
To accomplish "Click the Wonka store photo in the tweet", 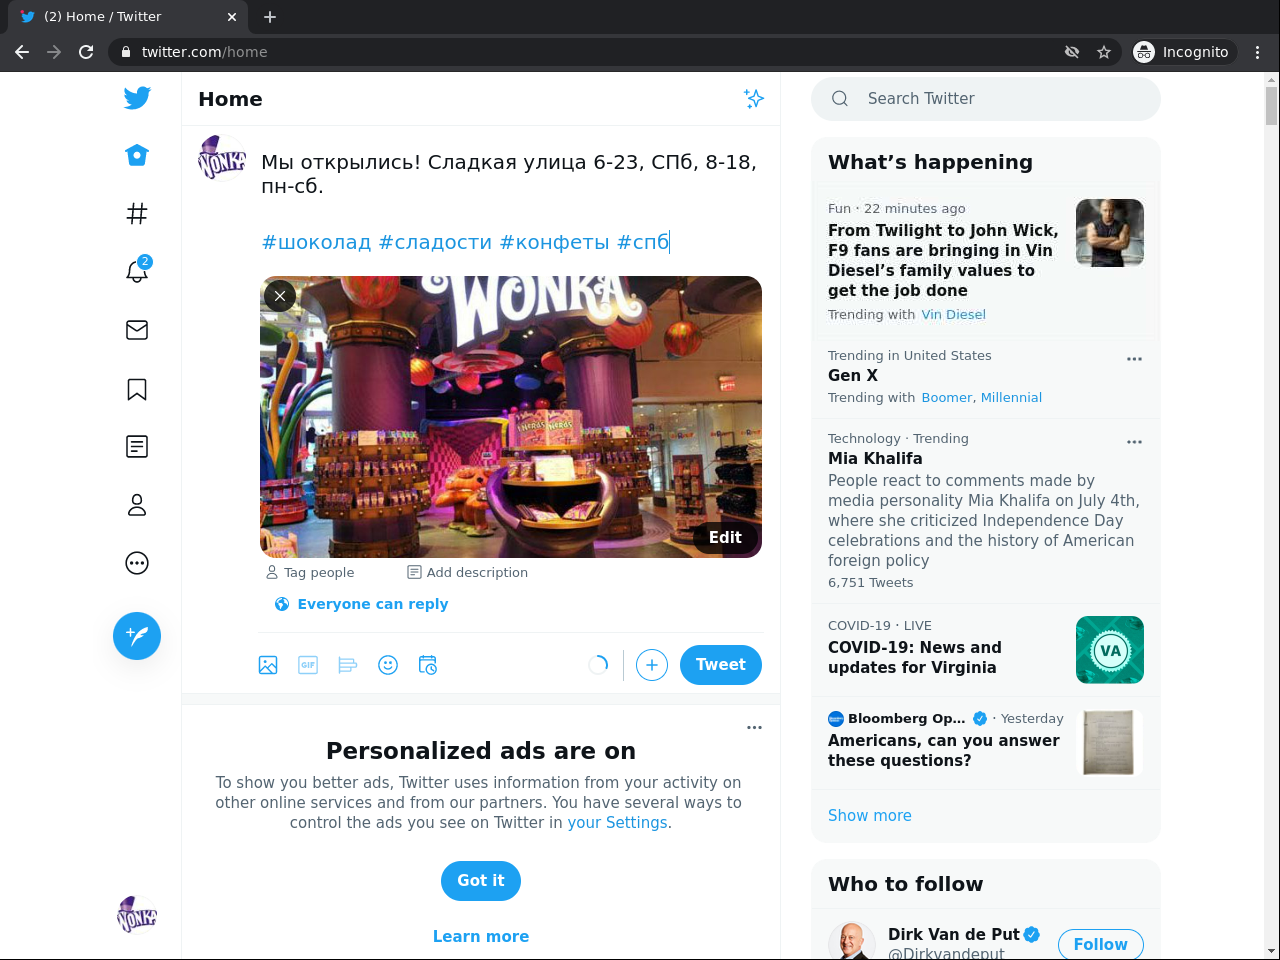I will click(511, 417).
